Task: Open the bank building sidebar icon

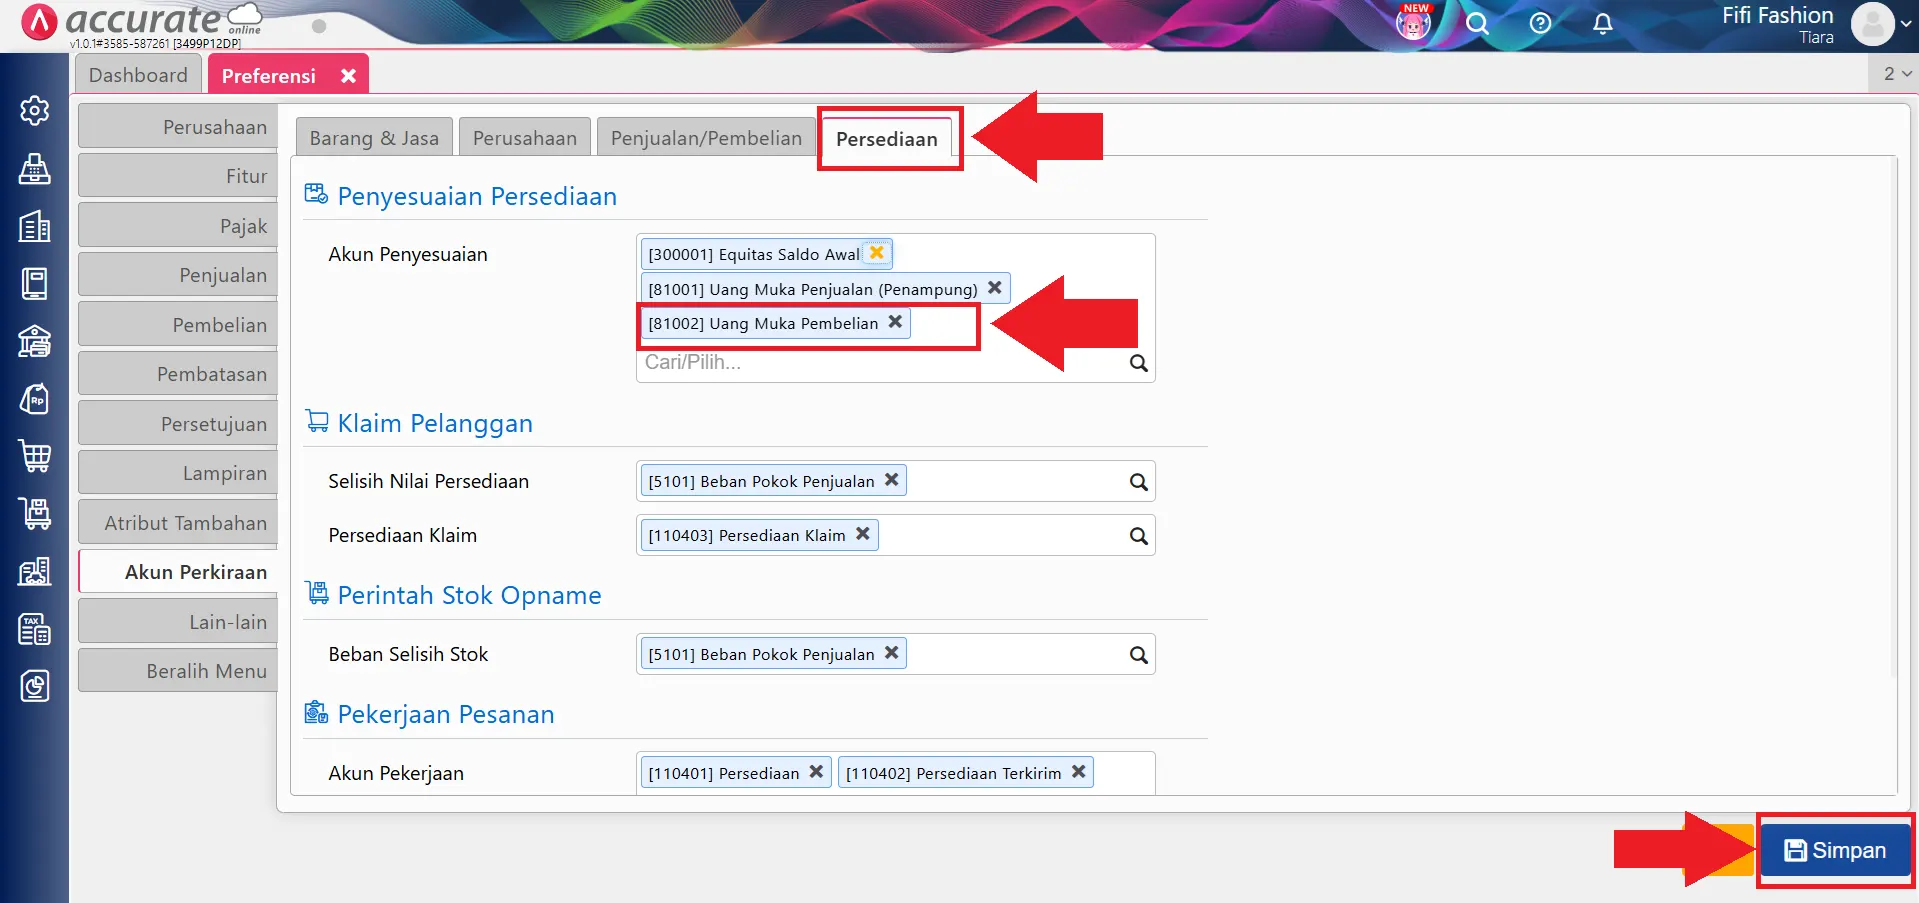Action: tap(35, 341)
